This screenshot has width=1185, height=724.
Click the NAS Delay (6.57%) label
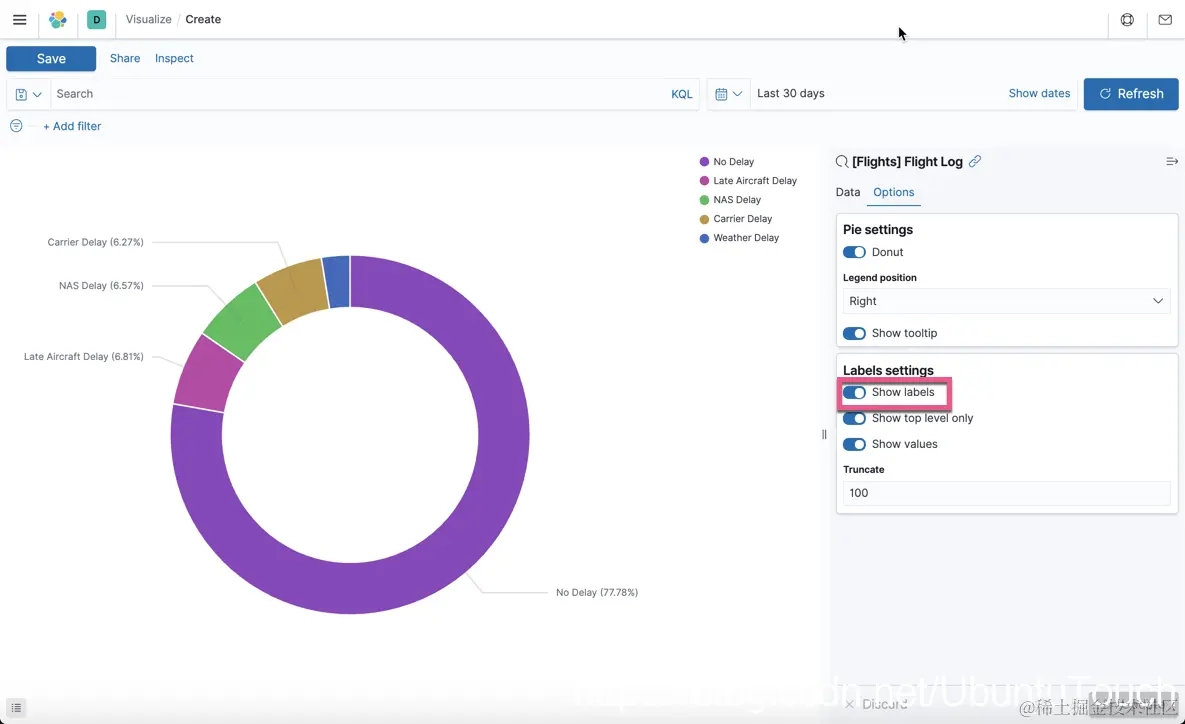pos(101,286)
